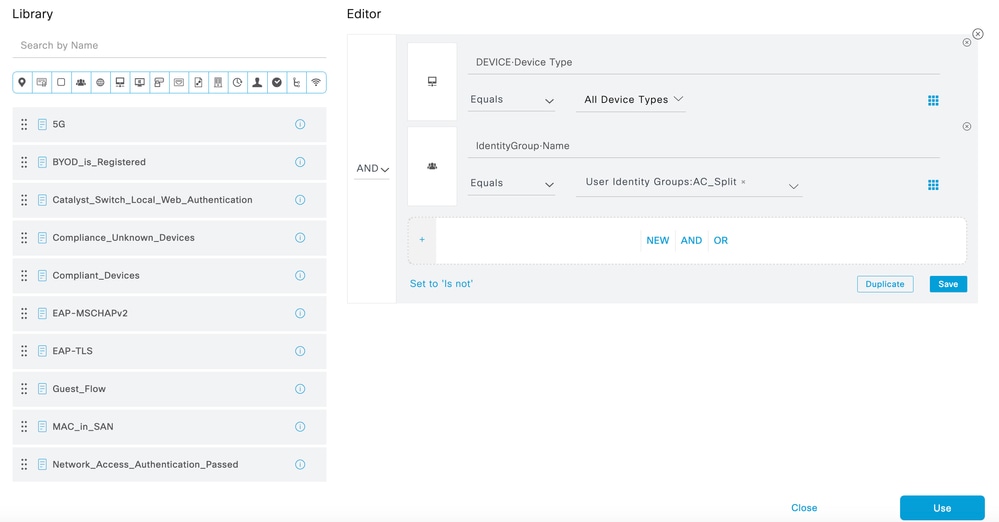Image resolution: width=999 pixels, height=522 pixels.
Task: Open grid picker for IdentityGroup value
Action: click(x=933, y=185)
